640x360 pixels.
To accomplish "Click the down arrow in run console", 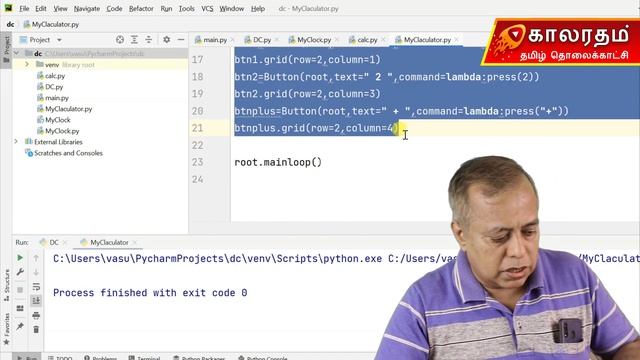I will point(36,272).
